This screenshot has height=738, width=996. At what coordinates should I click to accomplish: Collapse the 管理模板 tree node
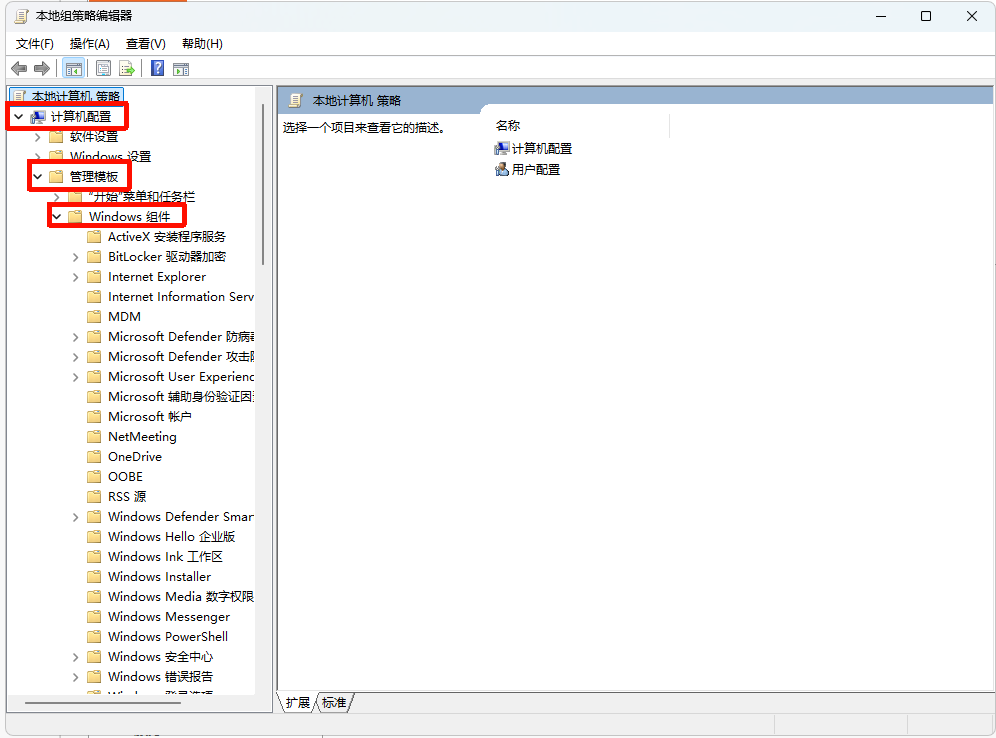pyautogui.click(x=38, y=177)
